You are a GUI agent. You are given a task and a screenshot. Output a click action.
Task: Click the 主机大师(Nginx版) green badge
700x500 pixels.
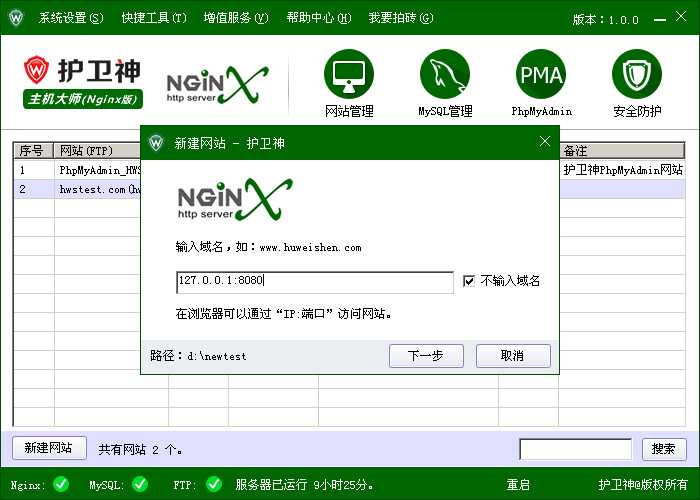point(83,99)
